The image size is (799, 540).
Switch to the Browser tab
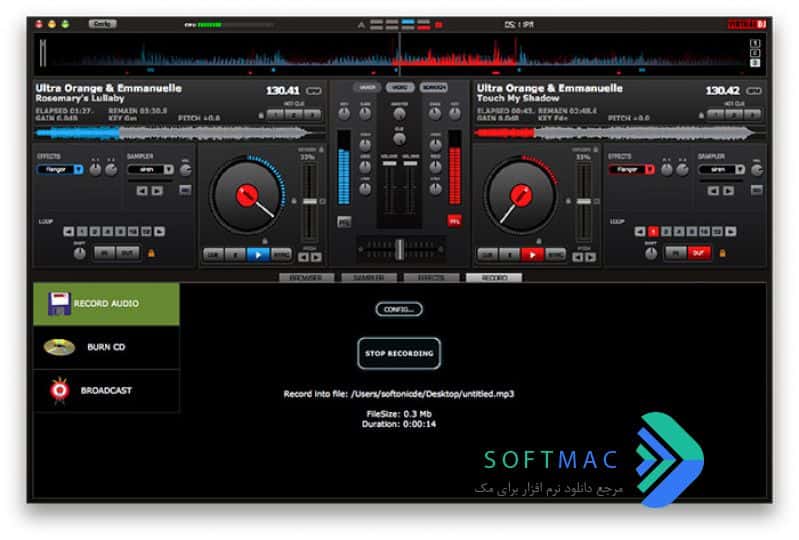306,278
